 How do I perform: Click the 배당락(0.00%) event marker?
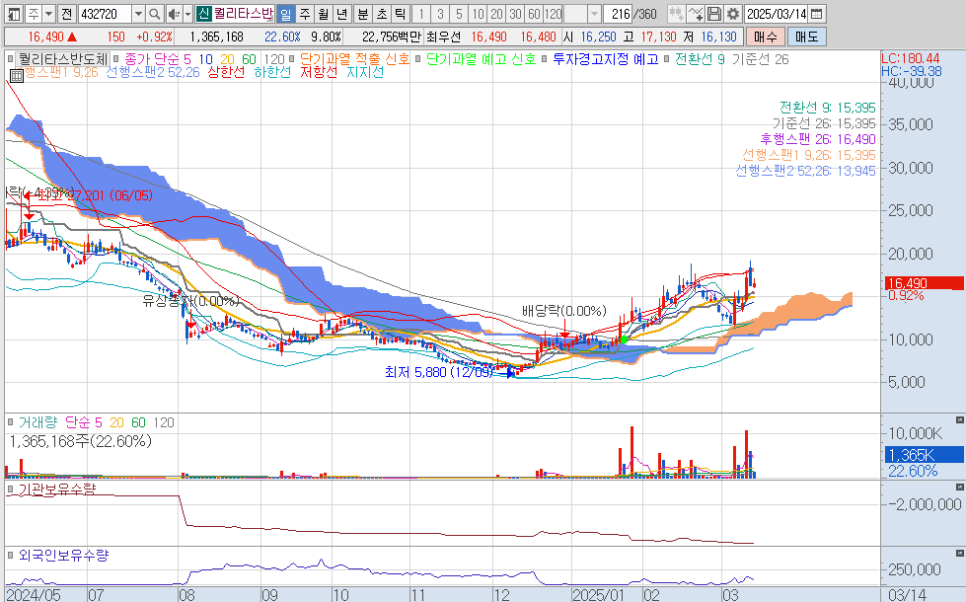click(x=564, y=311)
